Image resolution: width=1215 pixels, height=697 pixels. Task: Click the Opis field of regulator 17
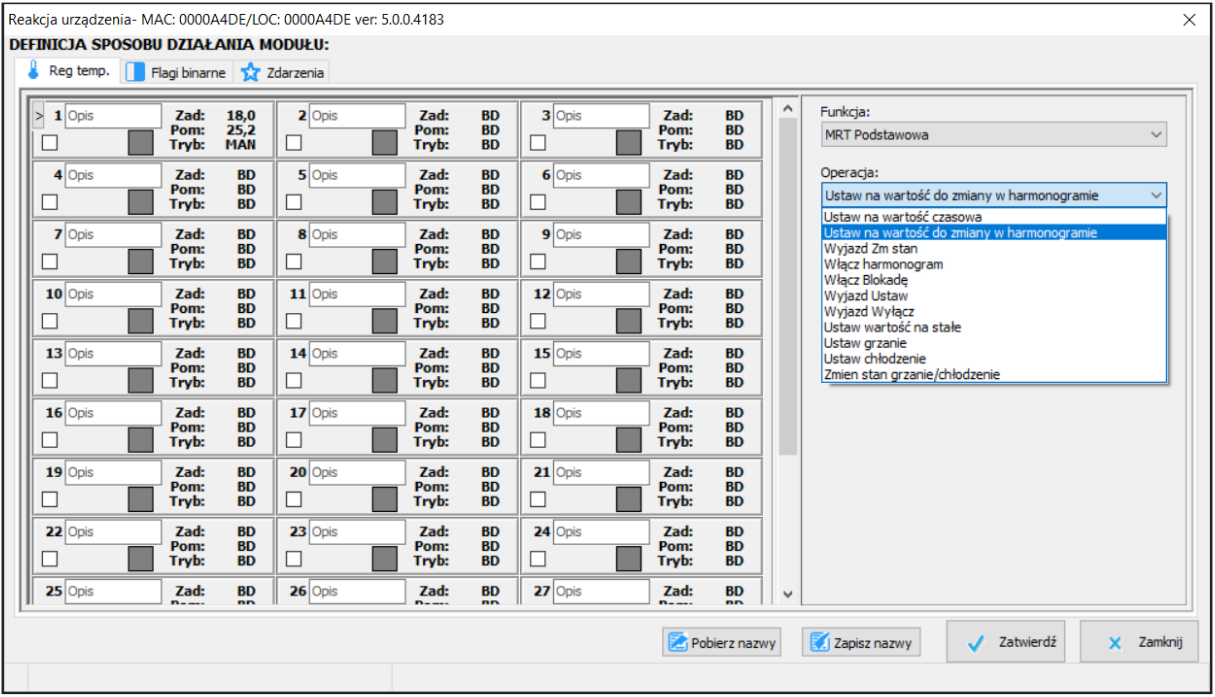click(357, 413)
